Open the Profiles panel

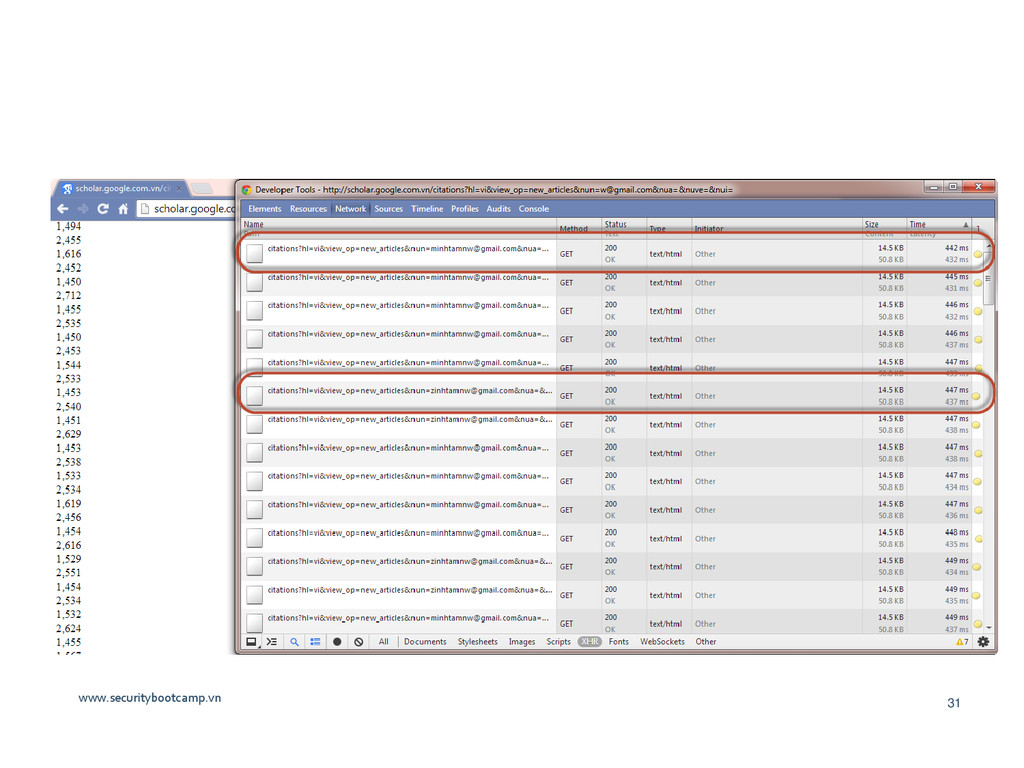465,209
